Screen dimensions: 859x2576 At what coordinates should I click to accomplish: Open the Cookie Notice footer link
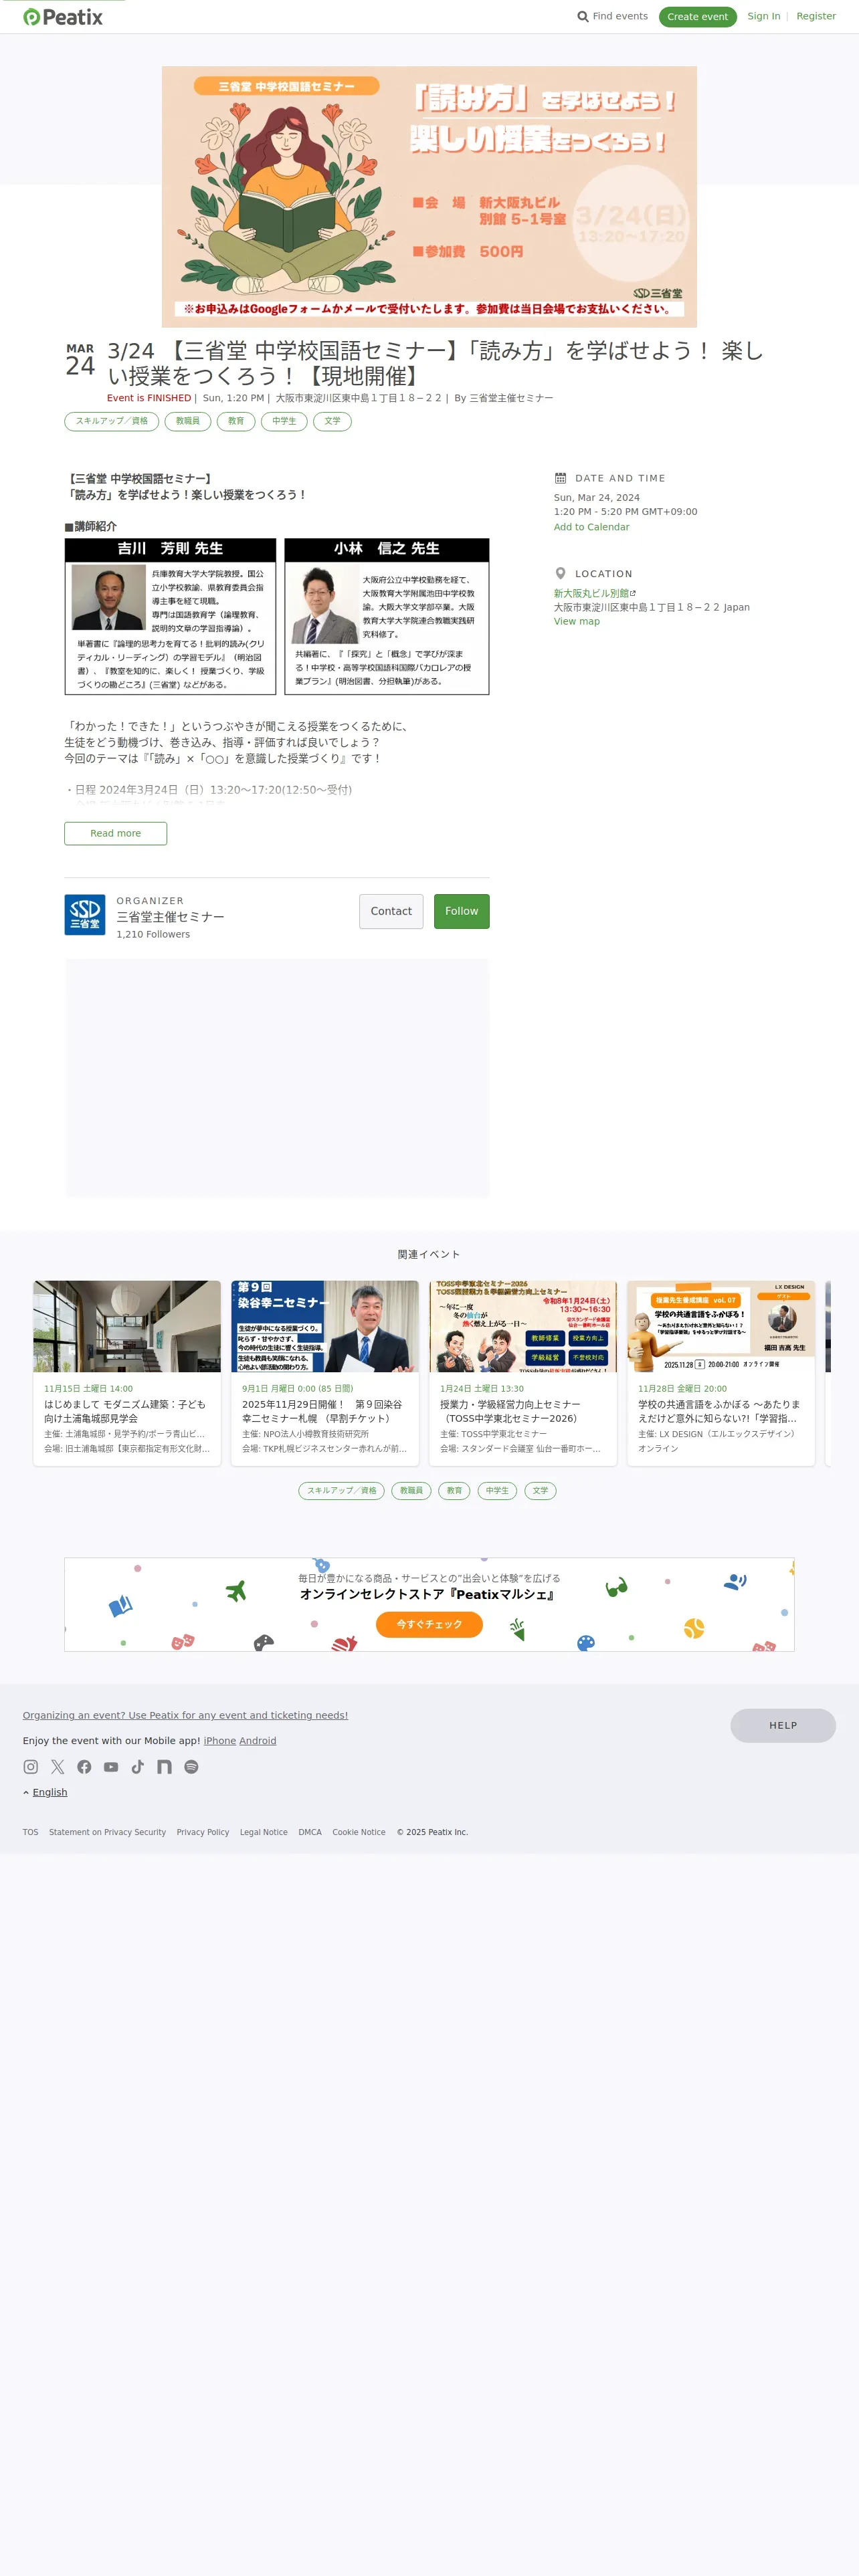(x=359, y=1832)
